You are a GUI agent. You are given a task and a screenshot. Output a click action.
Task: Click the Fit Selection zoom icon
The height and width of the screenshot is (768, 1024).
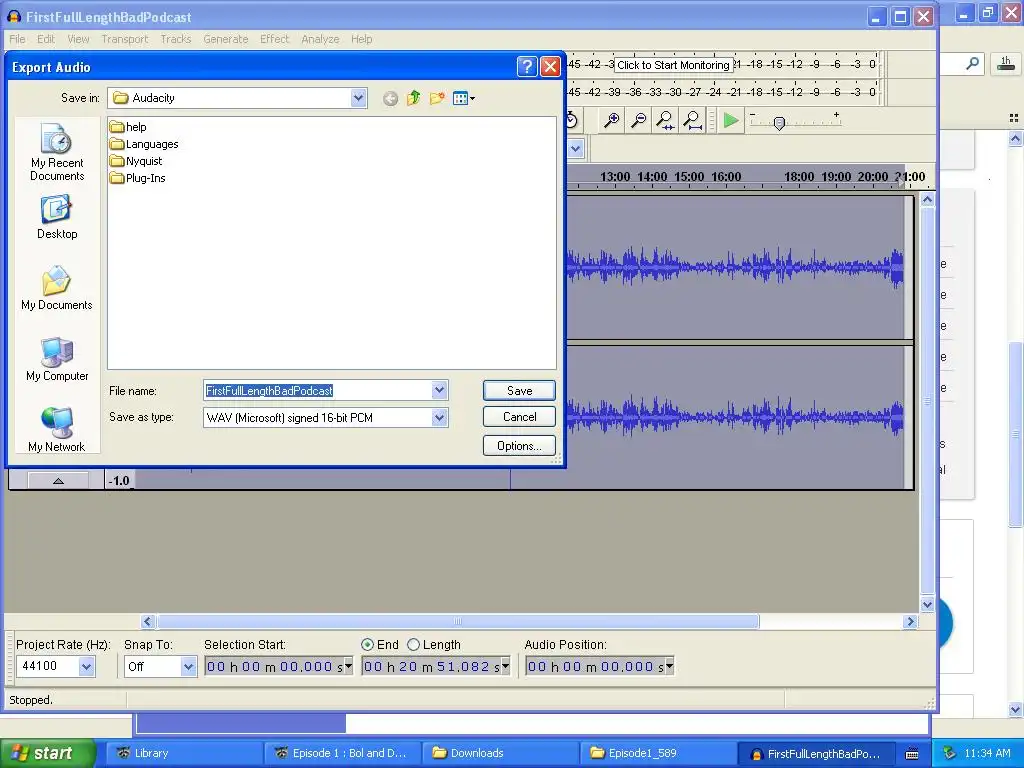pos(665,120)
